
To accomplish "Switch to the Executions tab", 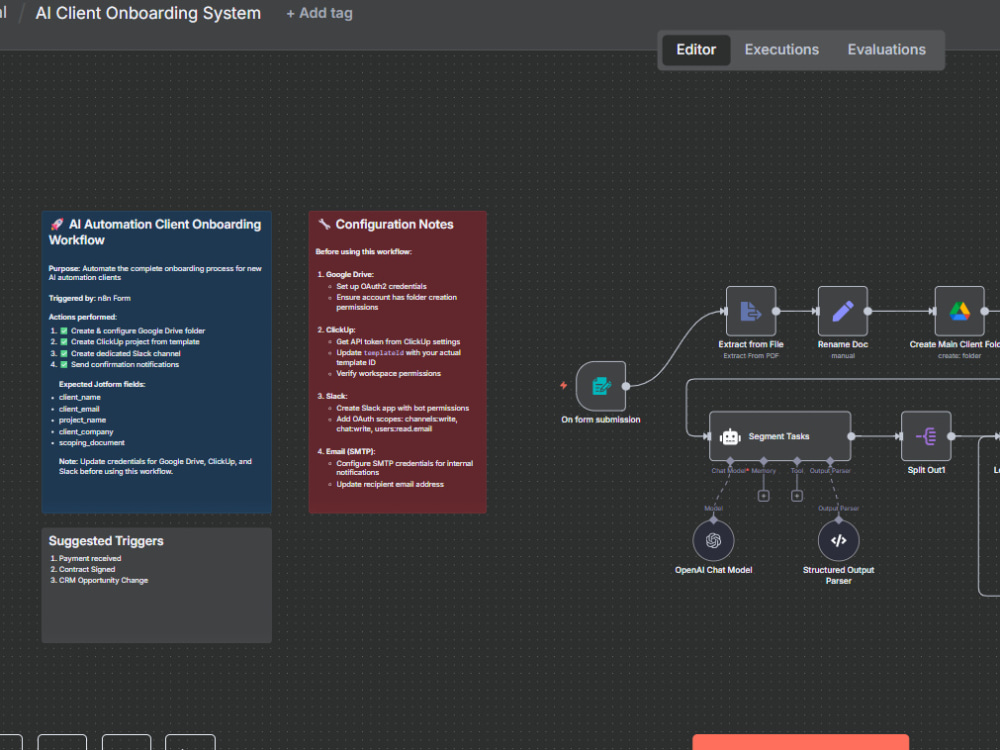I will (781, 50).
